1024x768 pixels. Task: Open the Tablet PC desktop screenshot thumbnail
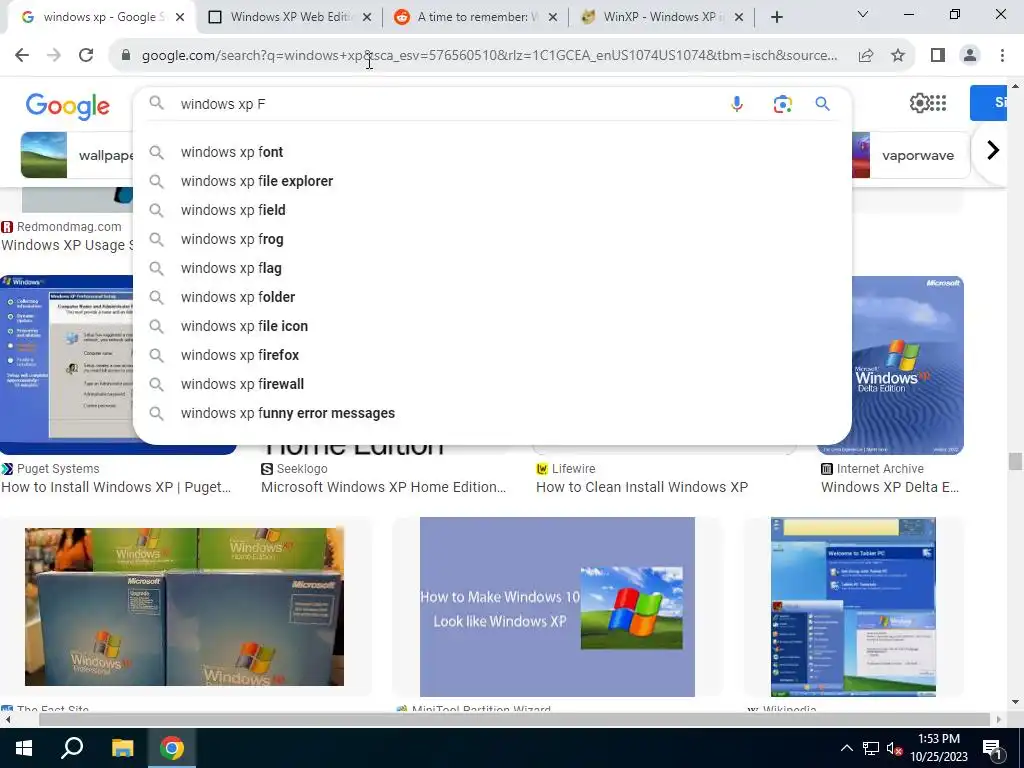pos(853,607)
